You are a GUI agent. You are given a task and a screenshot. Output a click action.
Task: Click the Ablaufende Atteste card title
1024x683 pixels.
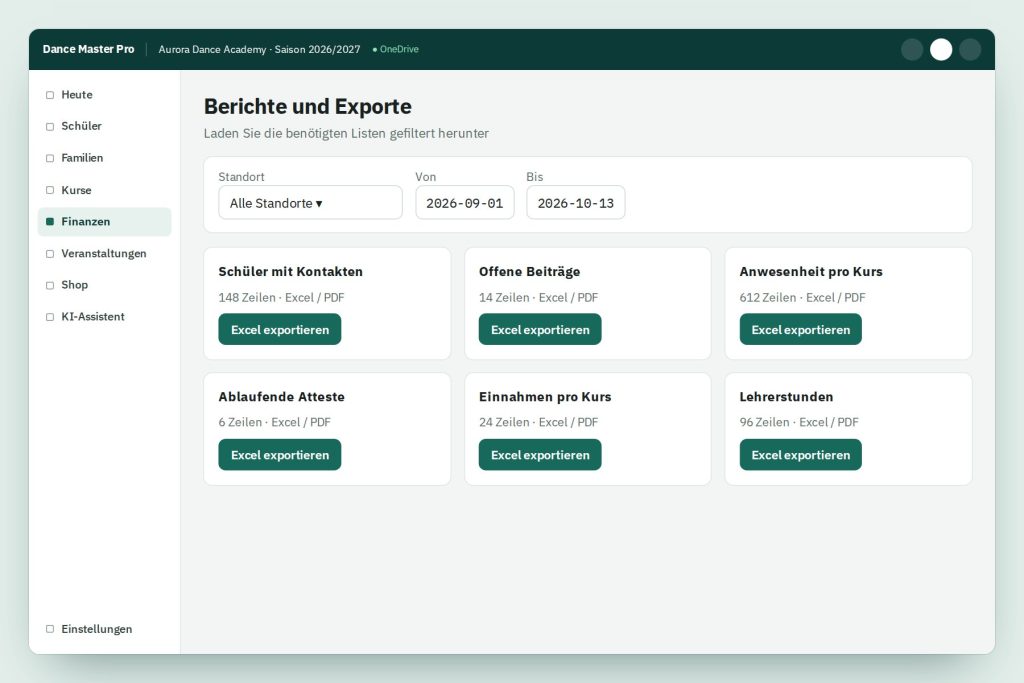tap(281, 397)
